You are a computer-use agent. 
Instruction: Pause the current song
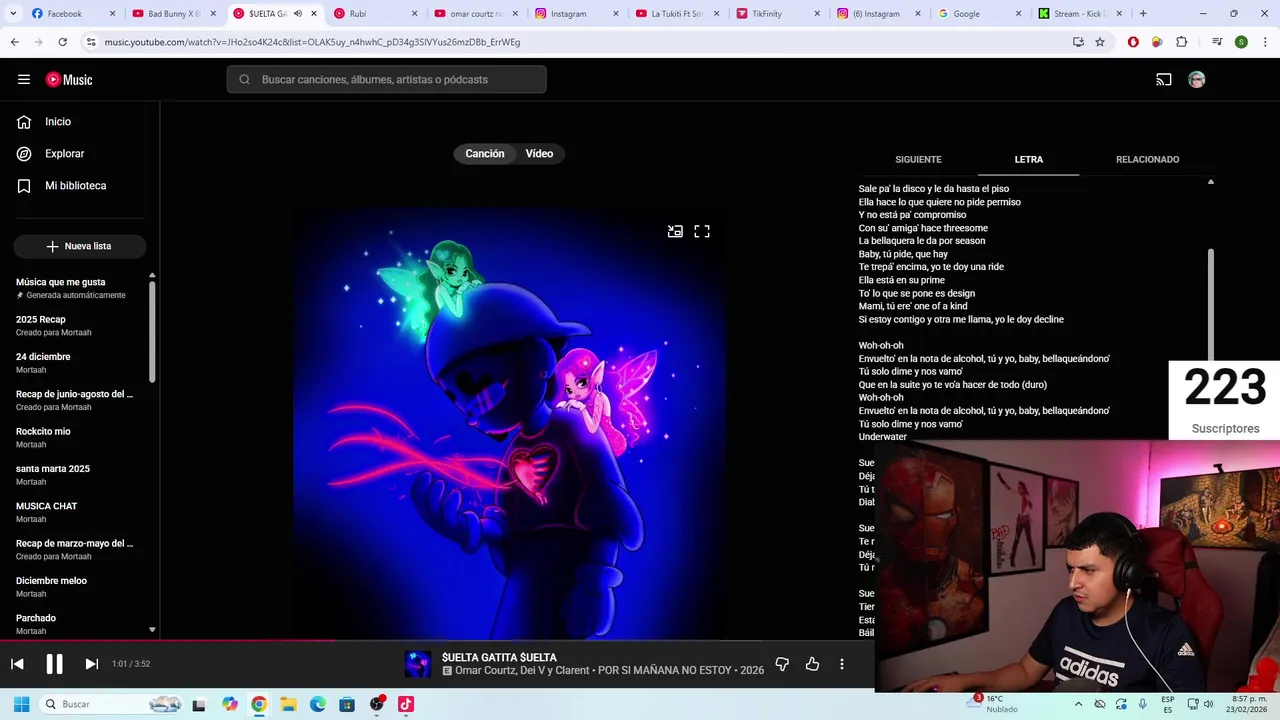tap(54, 664)
